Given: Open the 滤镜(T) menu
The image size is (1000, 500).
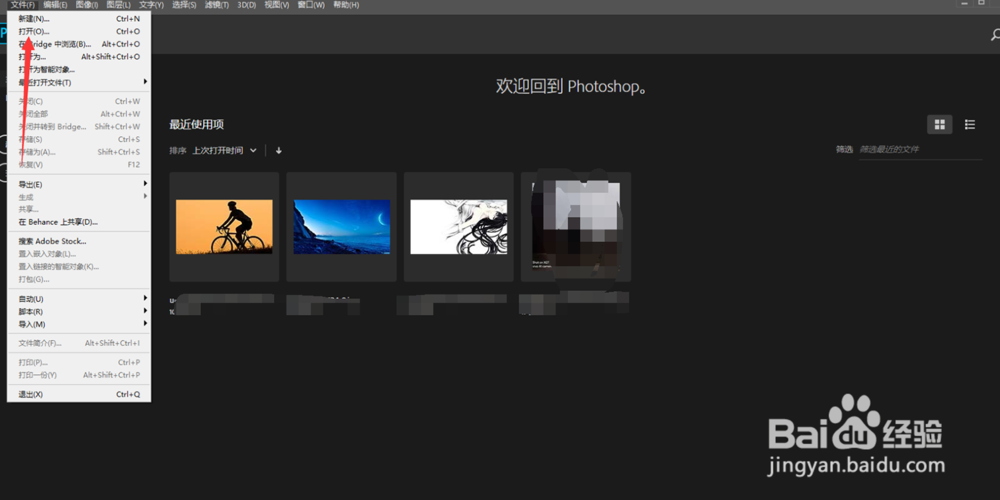Looking at the screenshot, I should click(217, 5).
